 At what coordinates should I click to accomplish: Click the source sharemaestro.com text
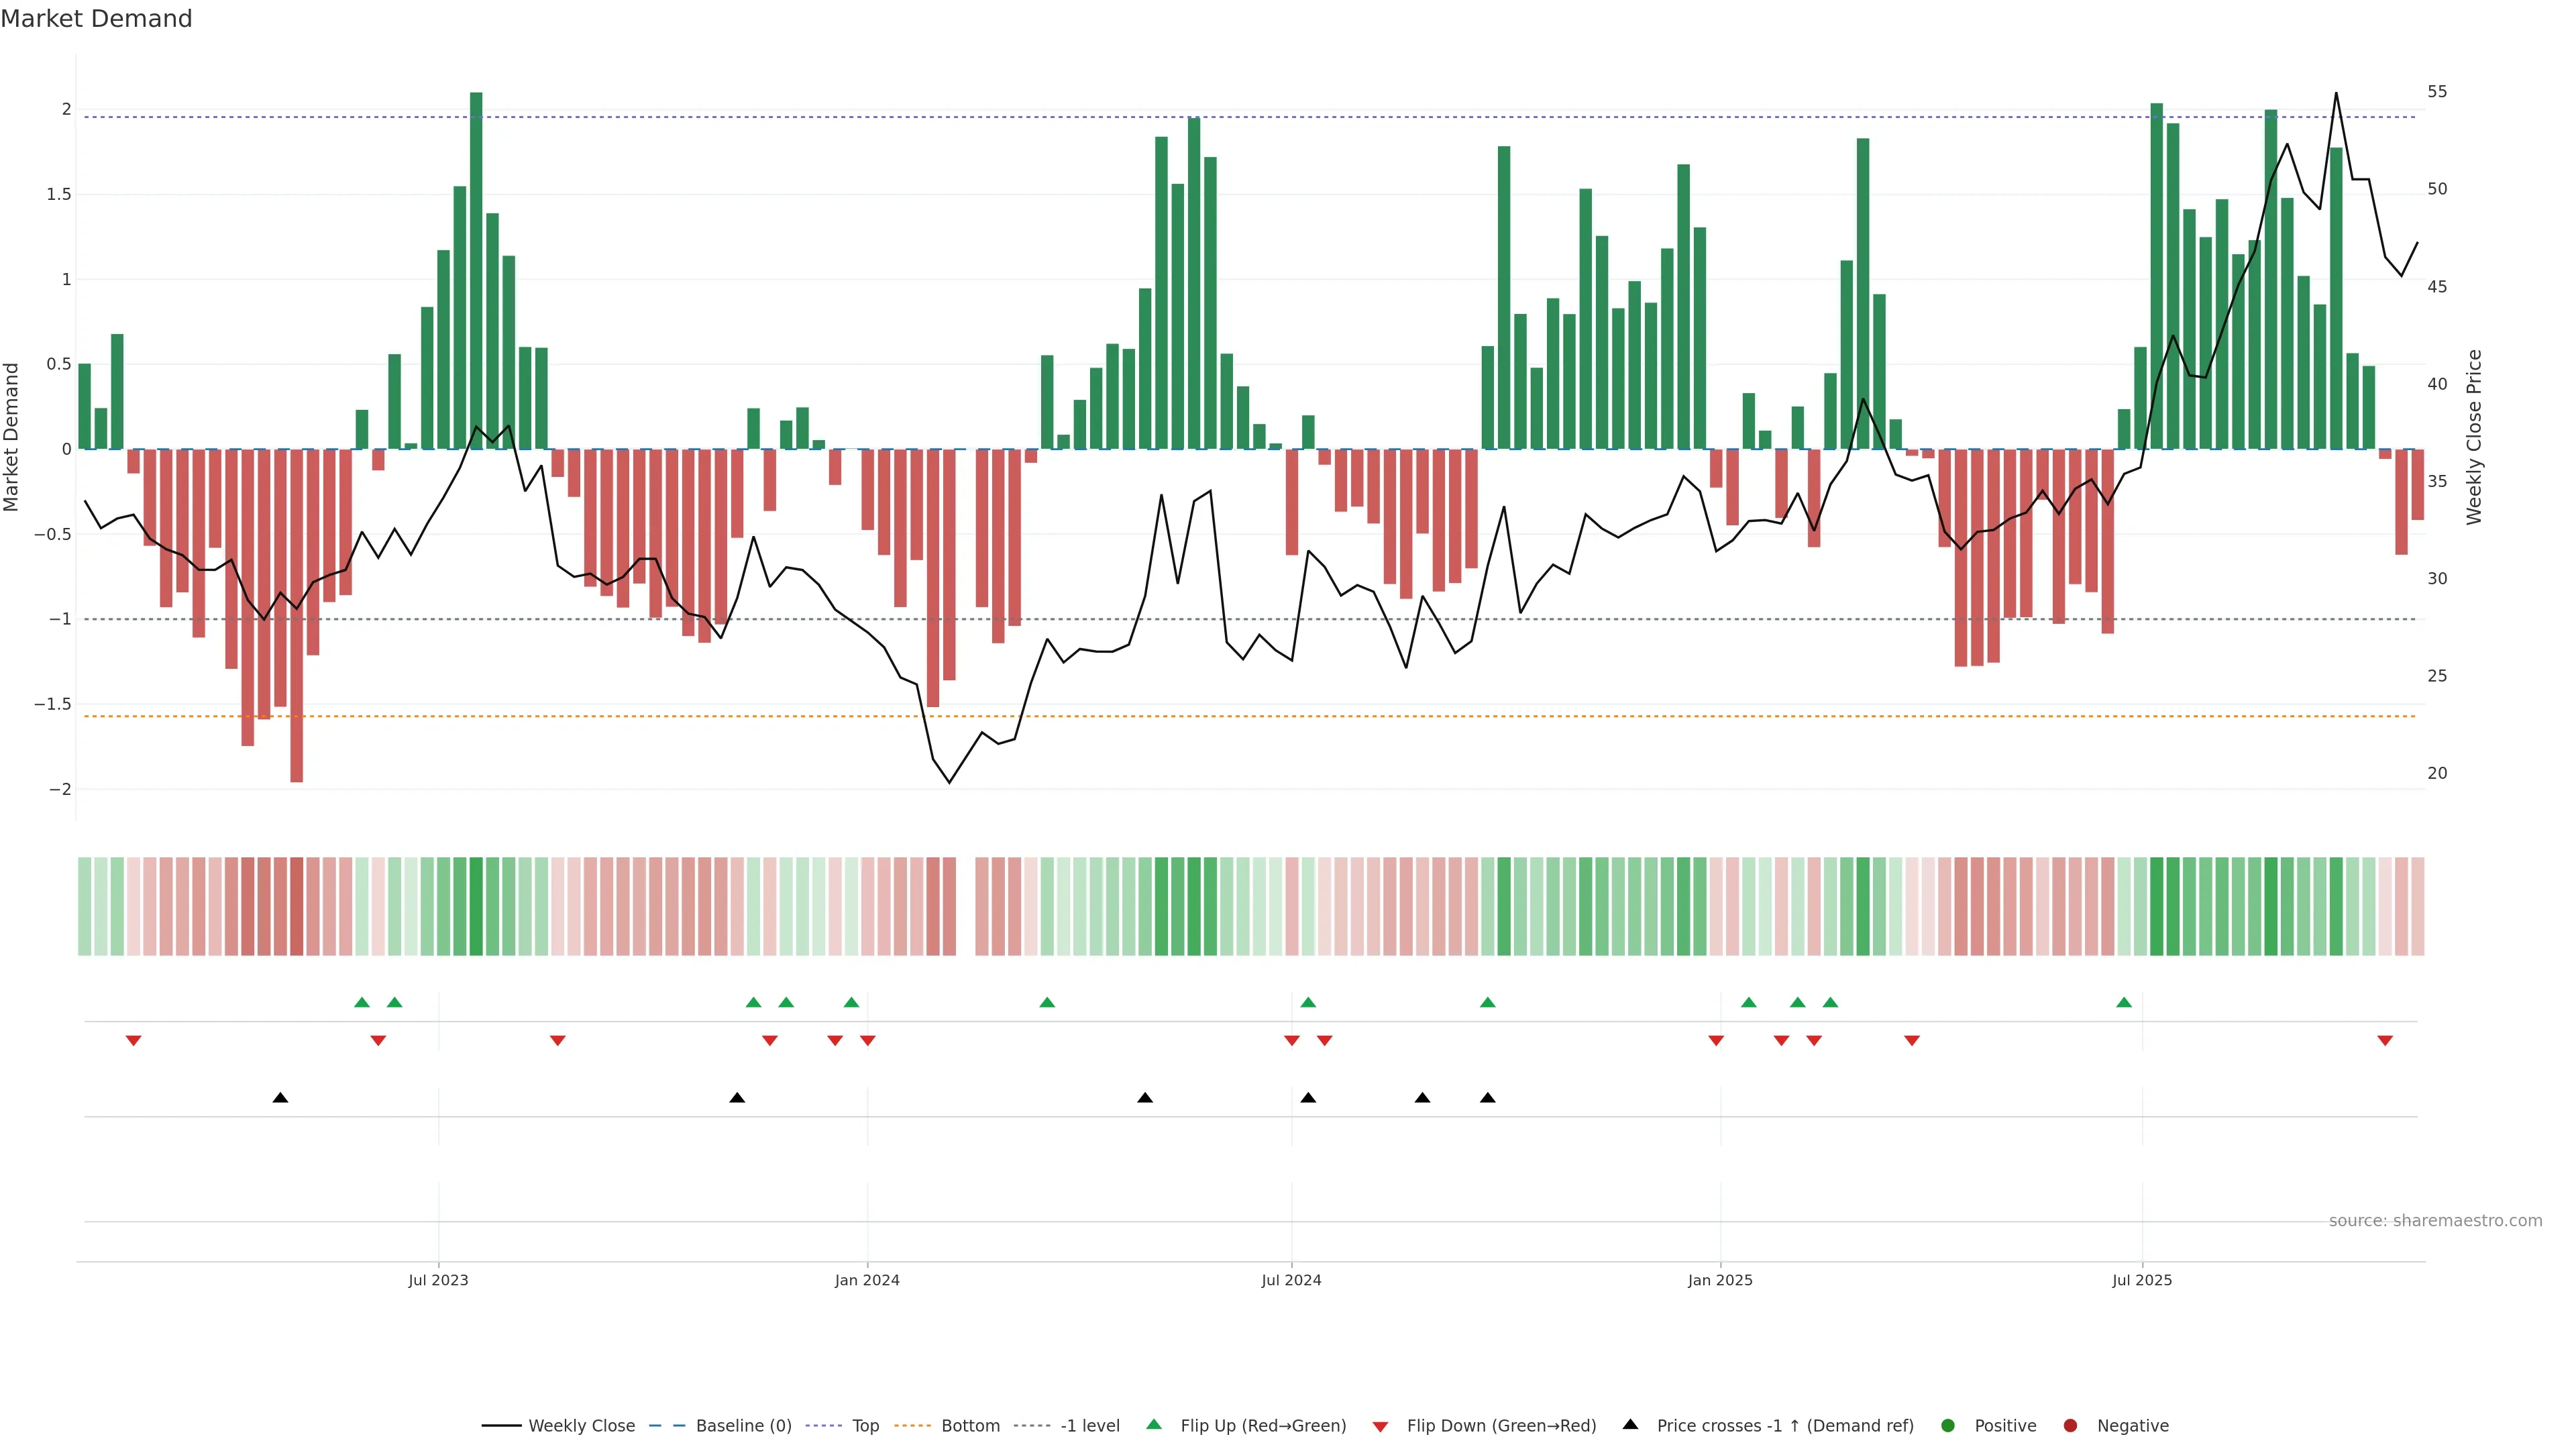tap(2435, 1221)
